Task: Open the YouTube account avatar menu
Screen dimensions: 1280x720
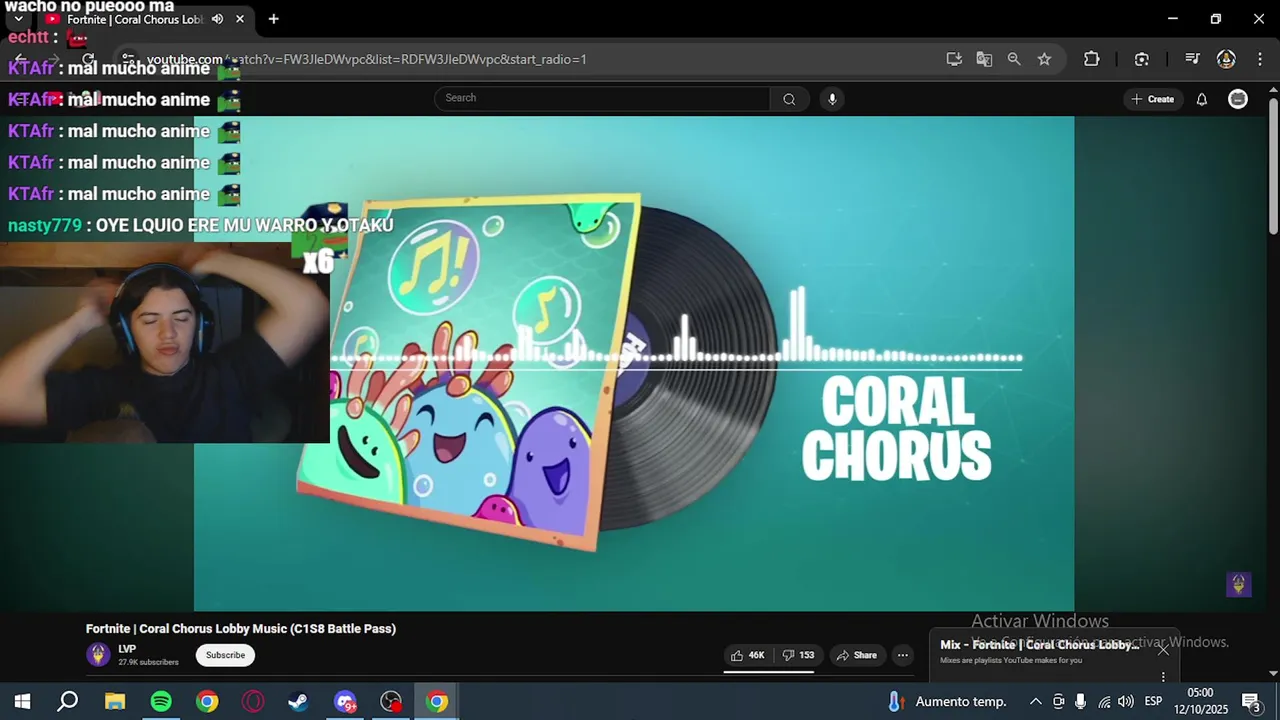Action: click(x=1238, y=99)
